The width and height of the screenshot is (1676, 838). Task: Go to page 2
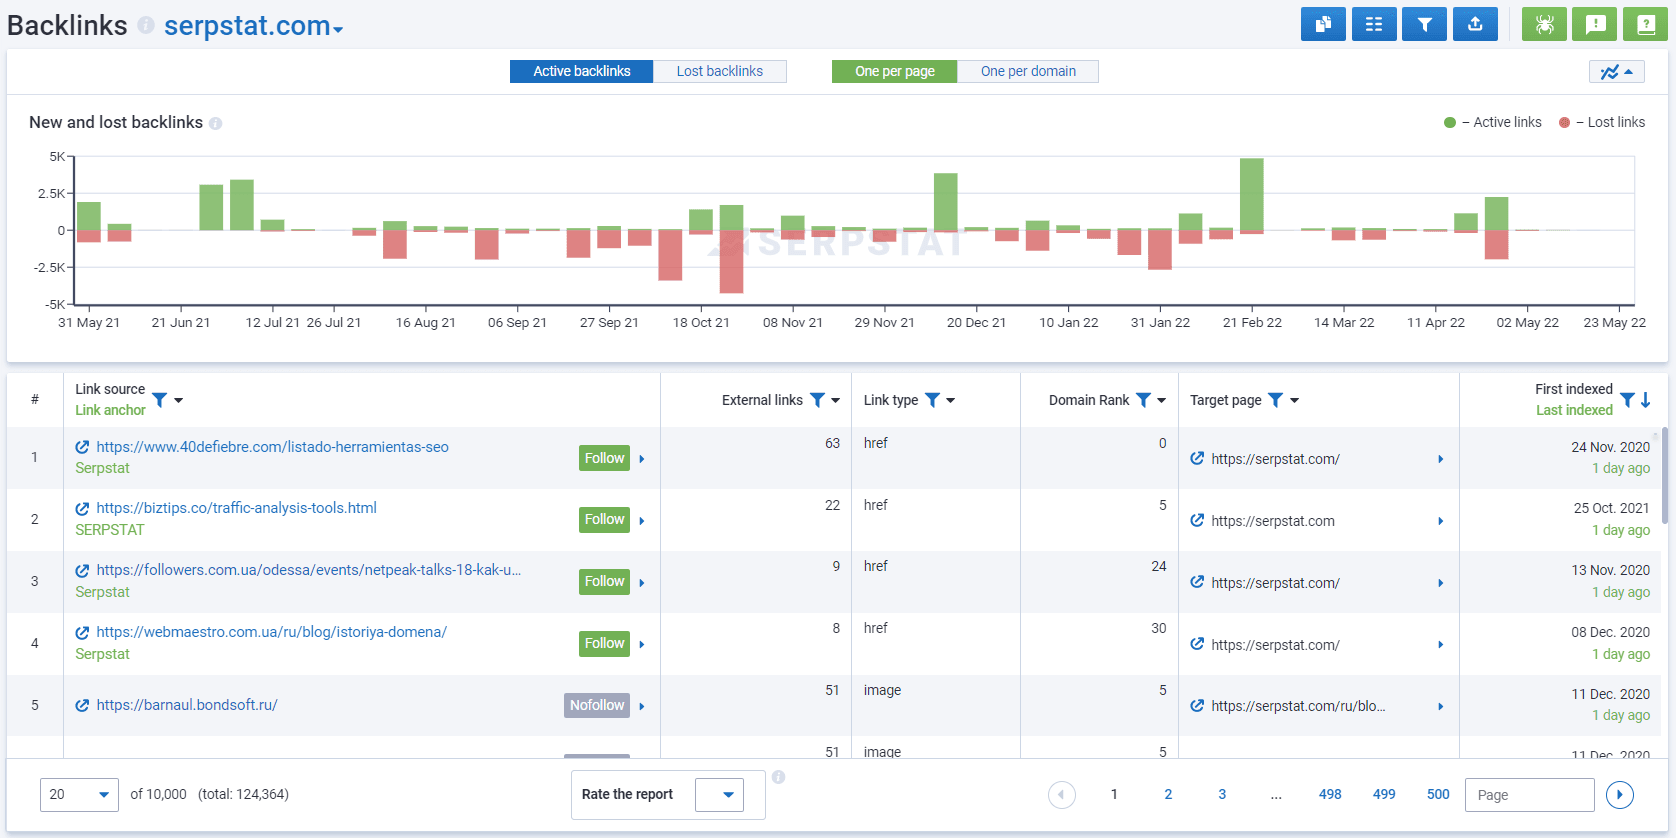1168,794
